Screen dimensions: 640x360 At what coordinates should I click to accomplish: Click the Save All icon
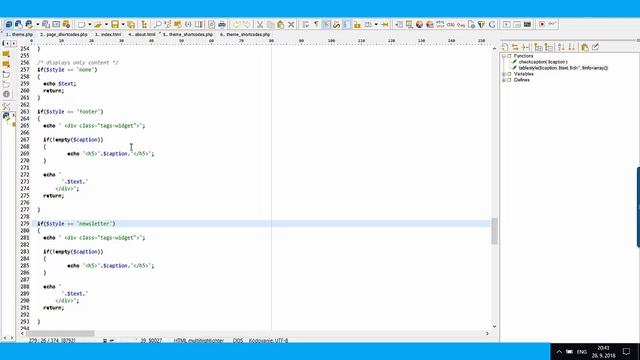pos(131,24)
